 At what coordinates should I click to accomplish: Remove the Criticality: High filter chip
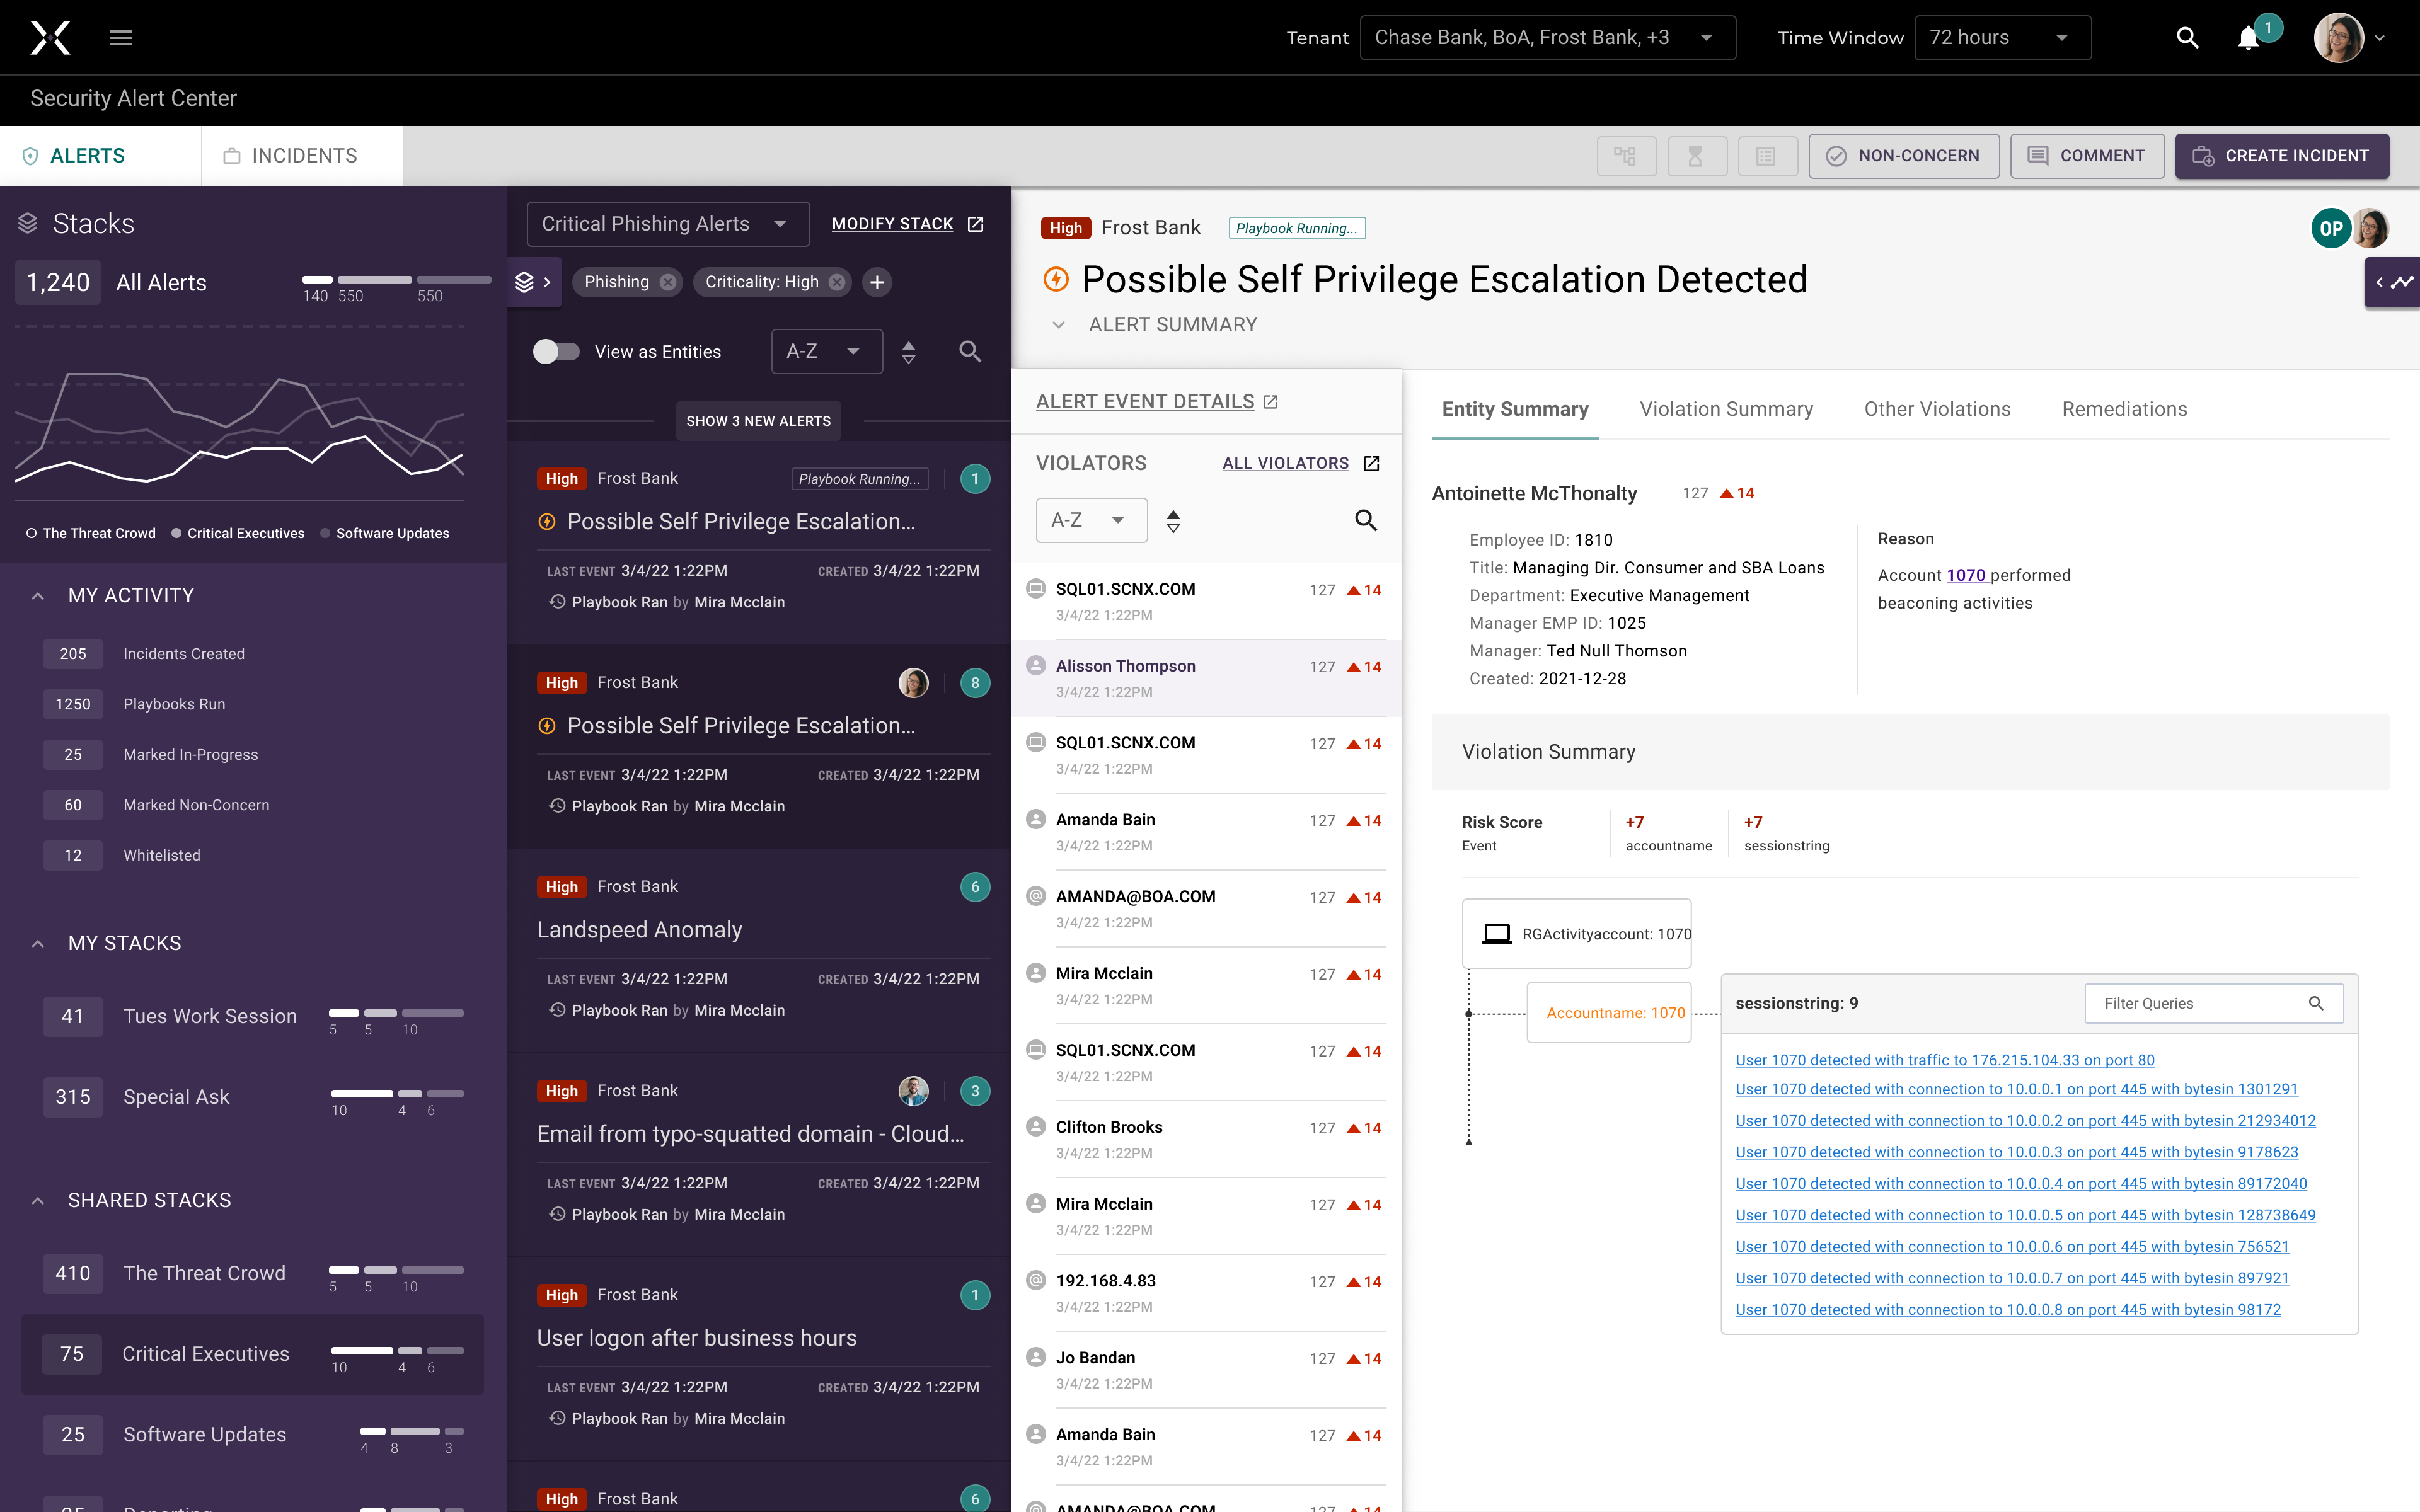tap(837, 282)
